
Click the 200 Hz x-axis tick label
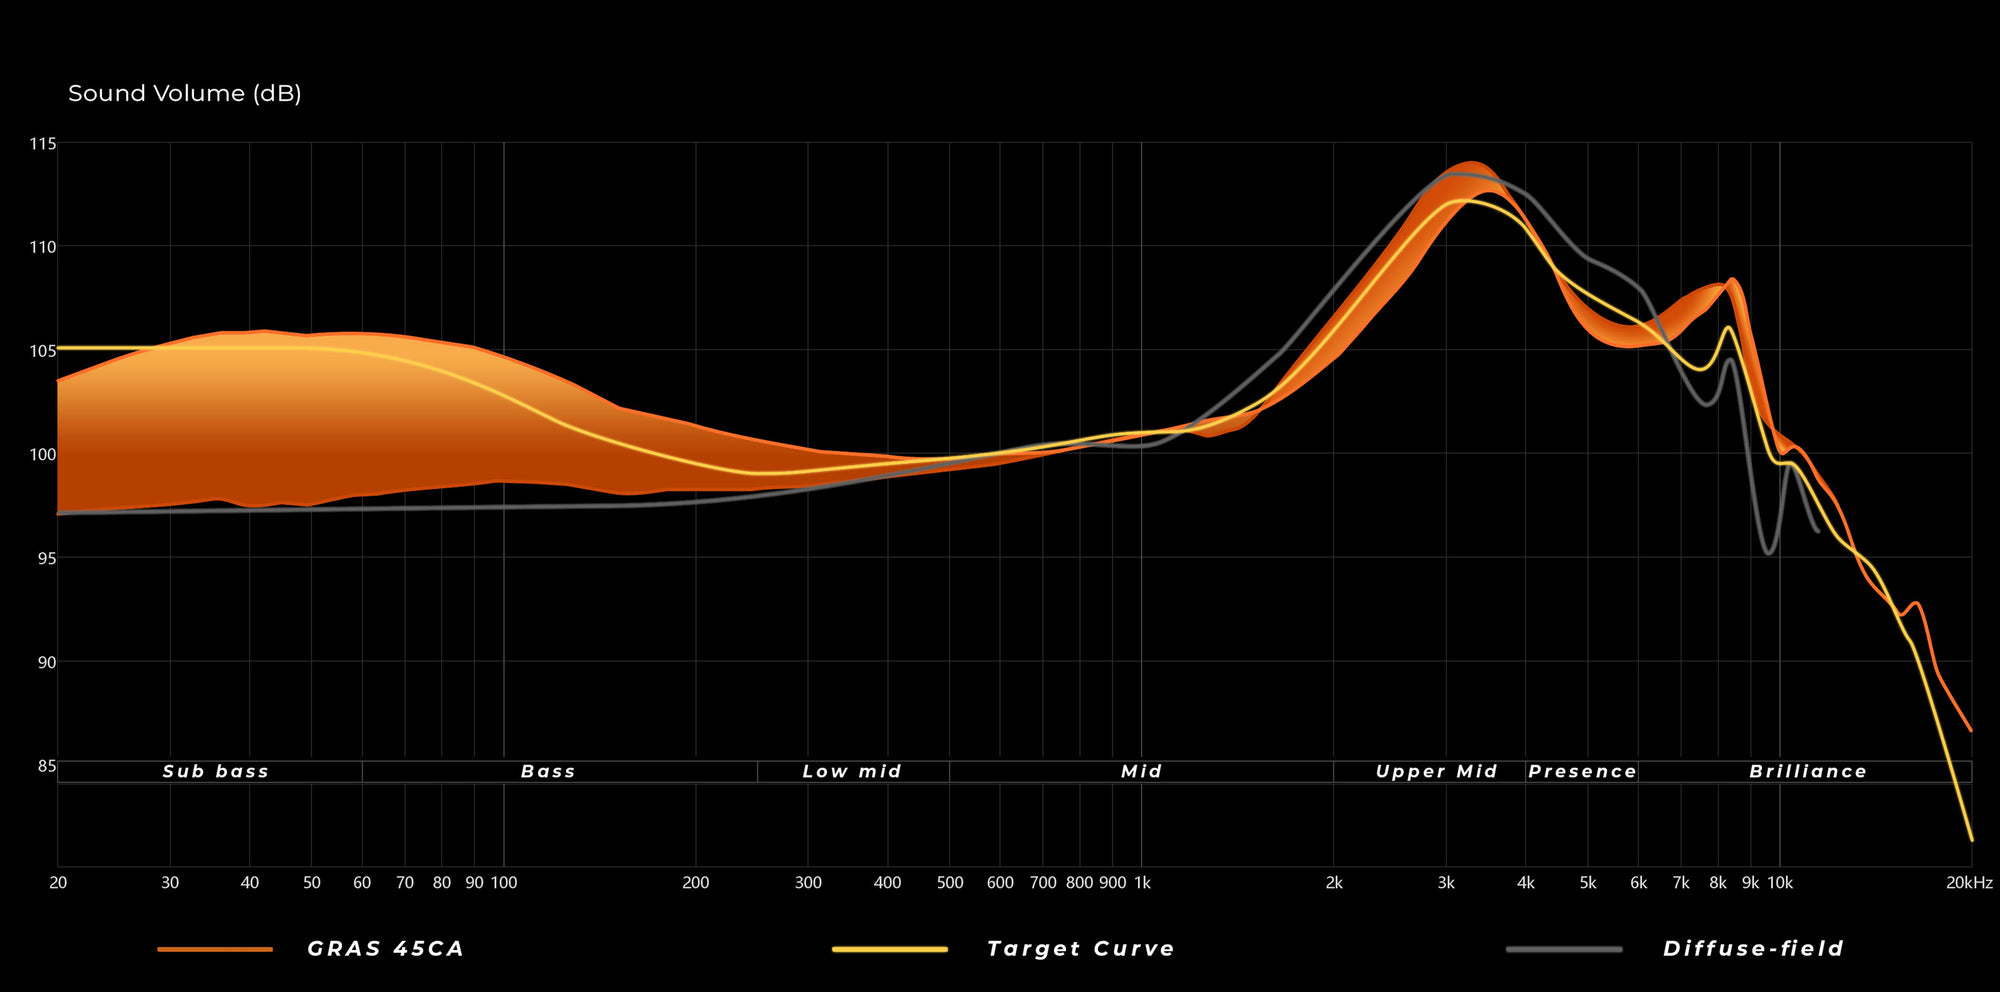click(695, 883)
